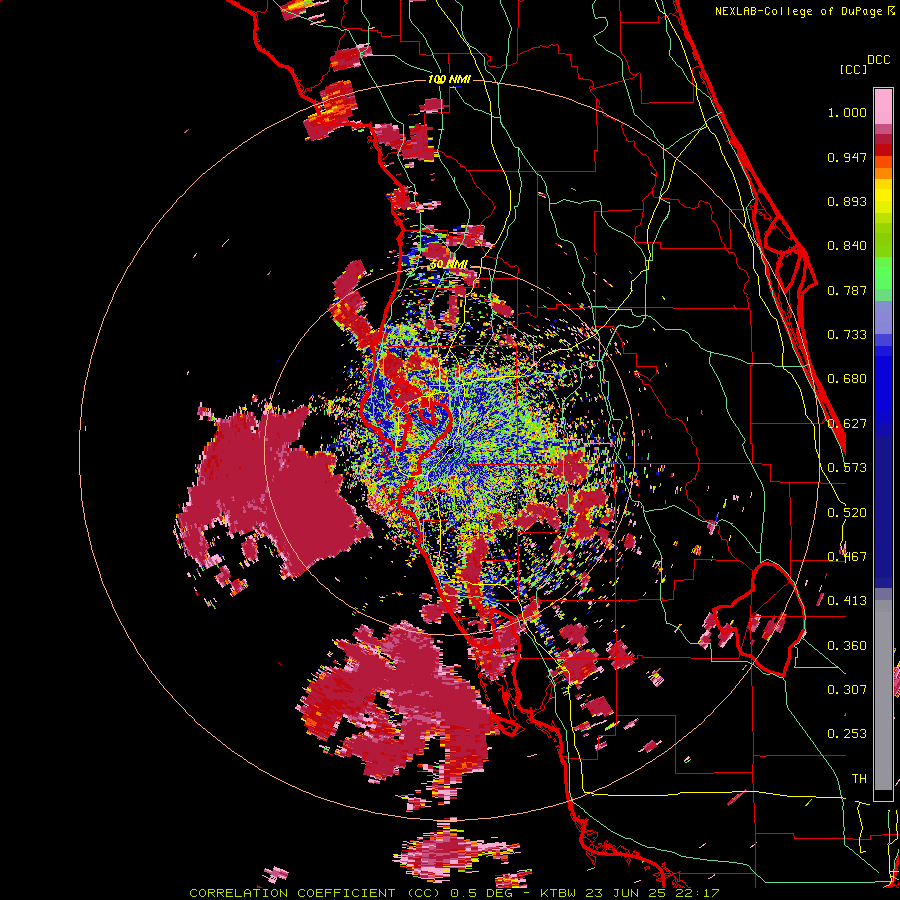The height and width of the screenshot is (900, 900).
Task: Click the Lake Okeechobee outline
Action: tap(759, 619)
